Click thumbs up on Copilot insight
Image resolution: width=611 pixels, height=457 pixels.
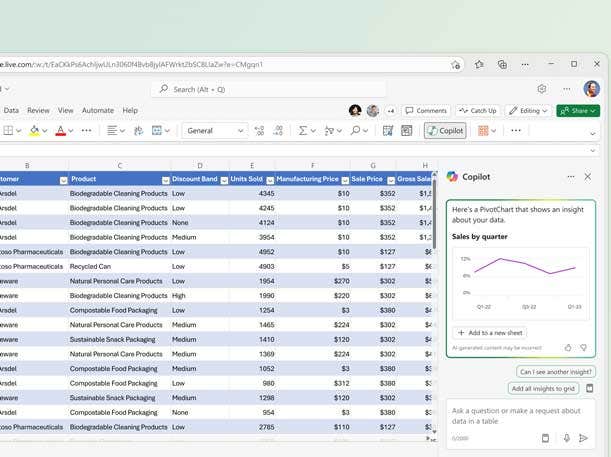click(x=568, y=348)
